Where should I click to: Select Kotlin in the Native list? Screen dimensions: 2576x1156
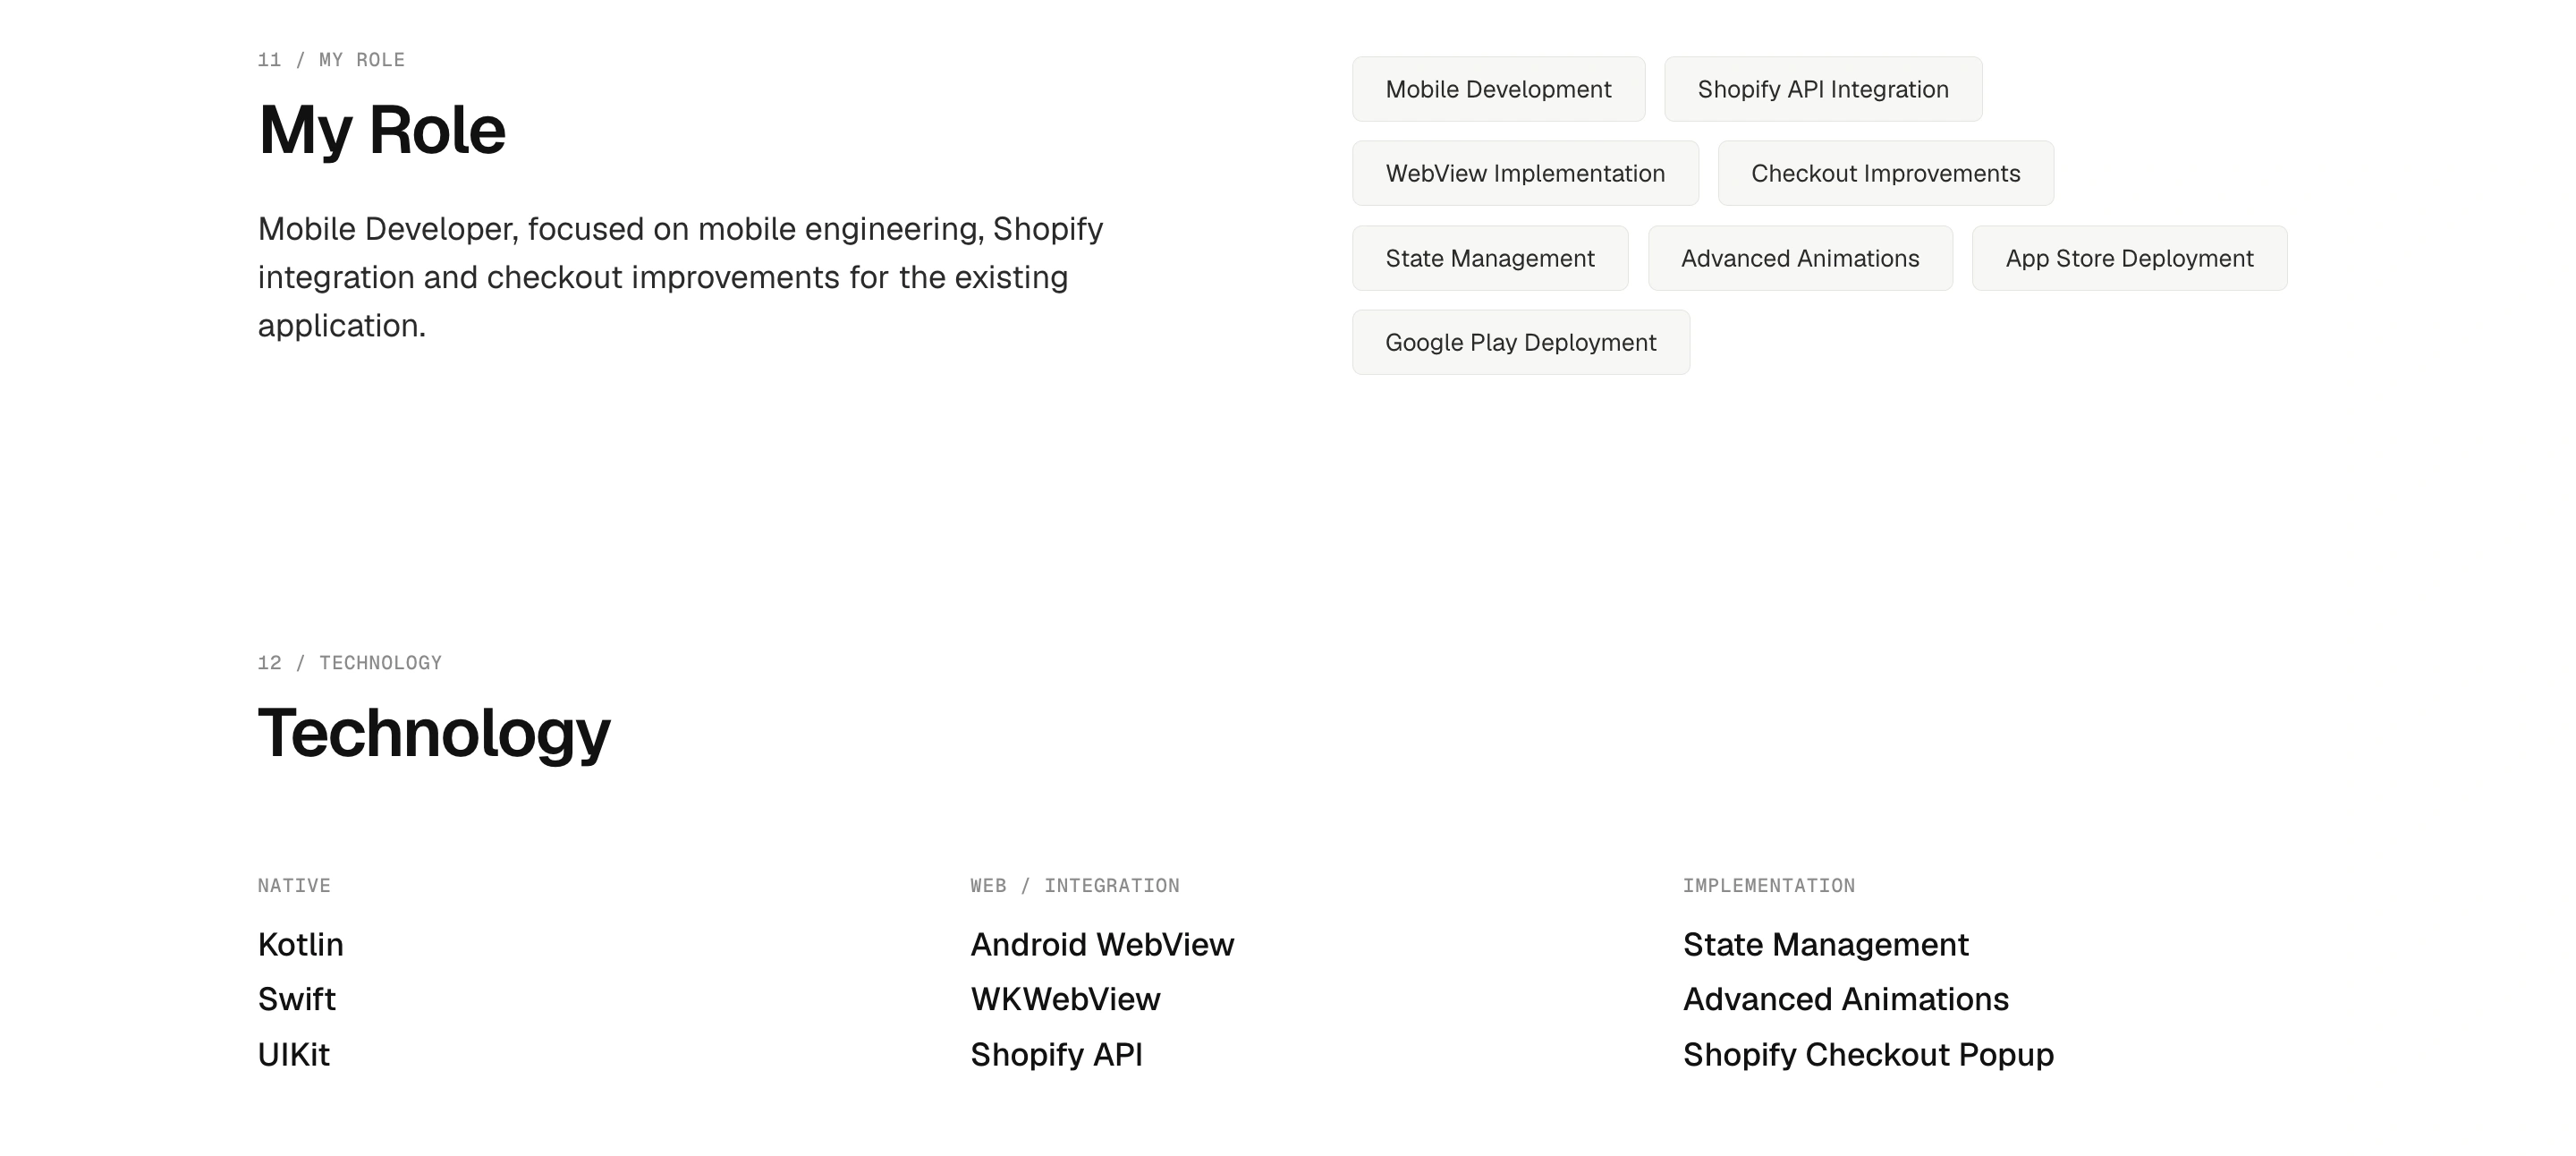[x=301, y=944]
